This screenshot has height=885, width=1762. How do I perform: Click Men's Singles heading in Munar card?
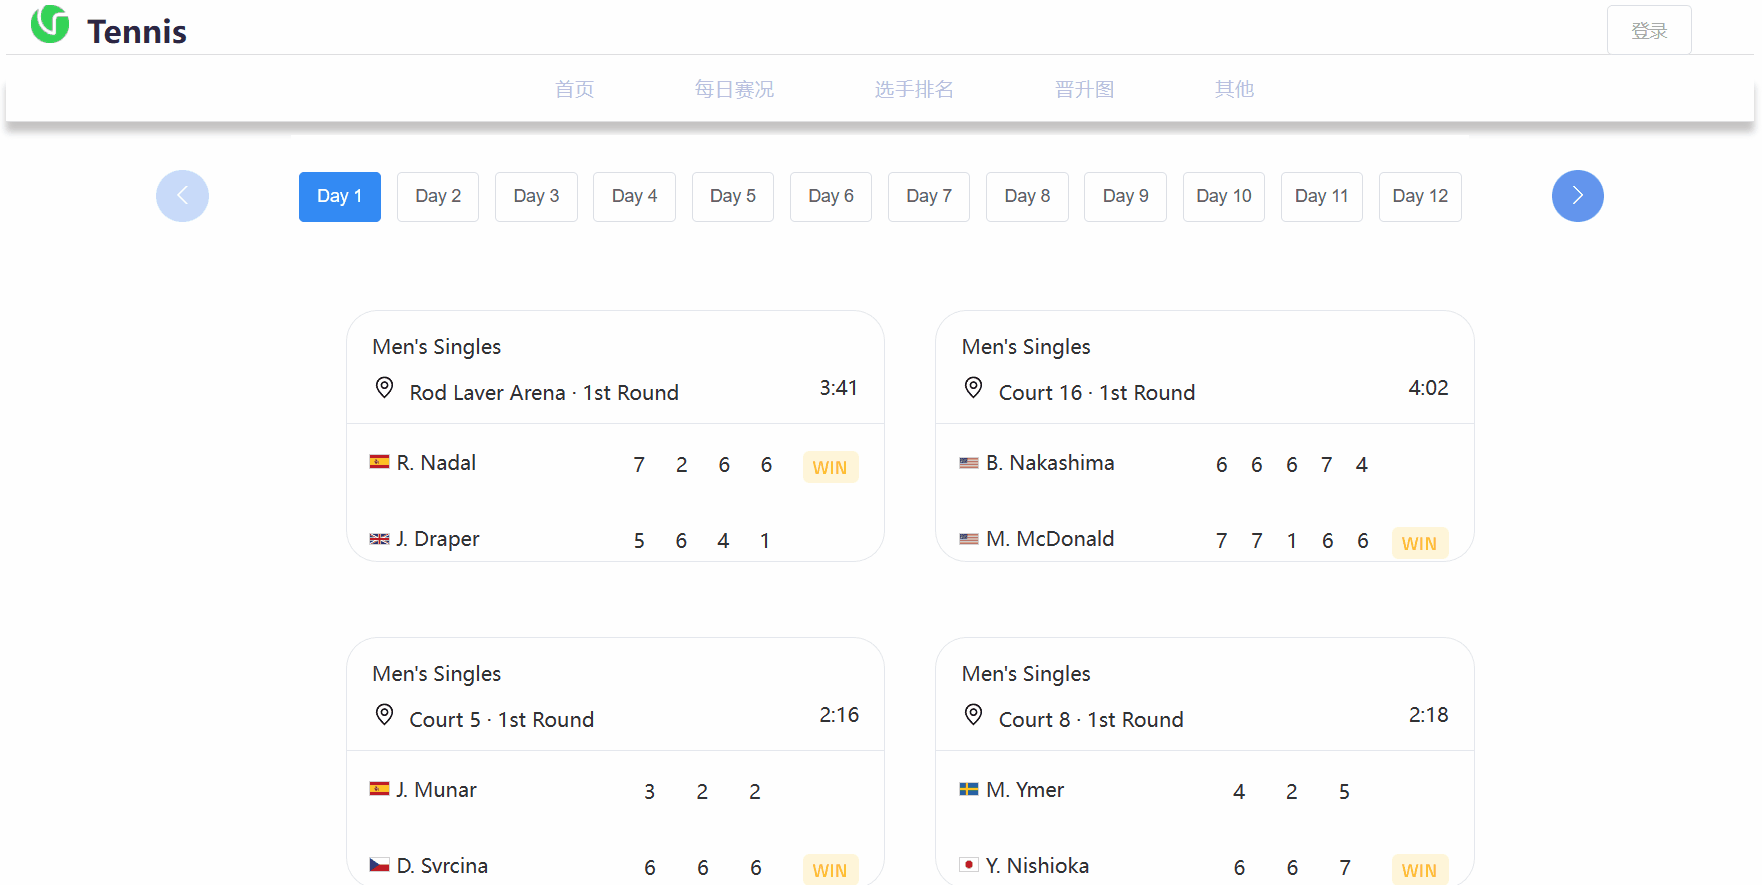[437, 674]
